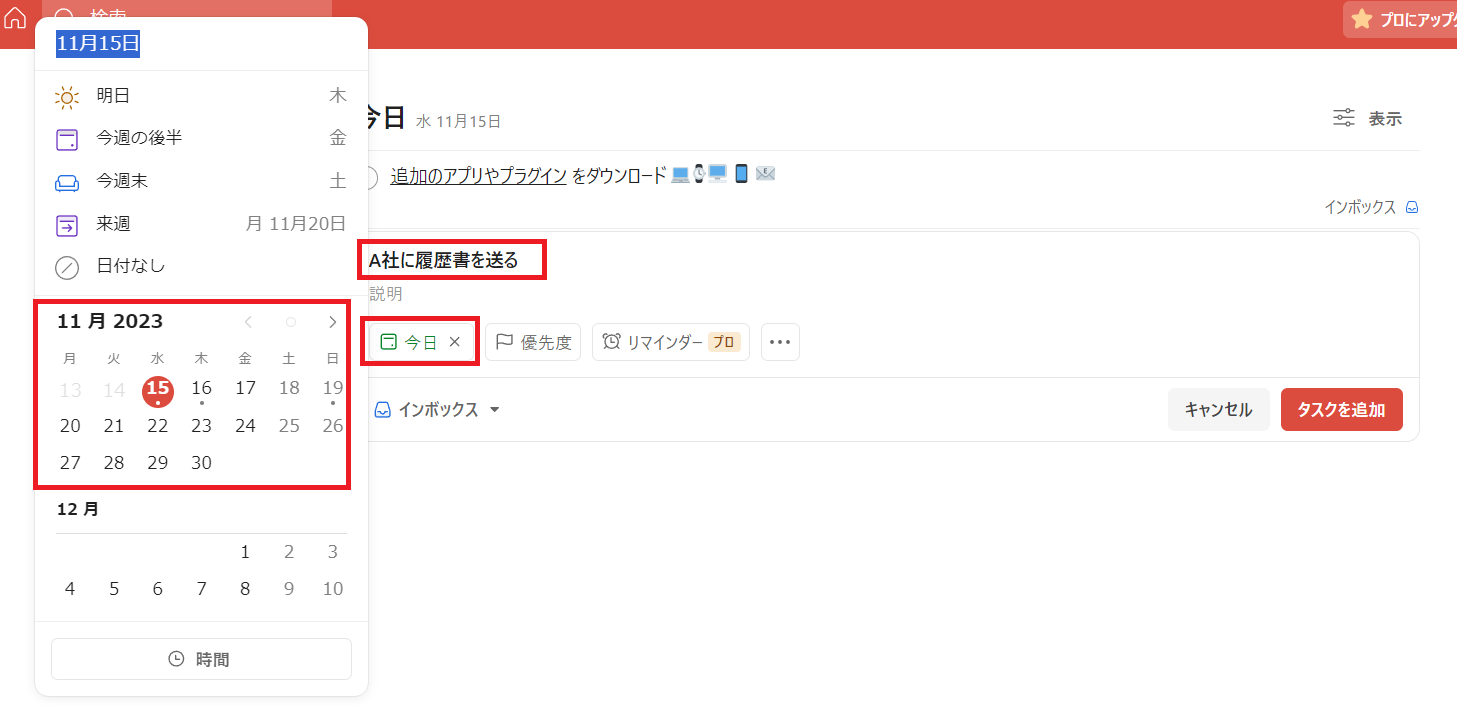This screenshot has height=713, width=1457.
Task: Click the 時間 time button
Action: tap(201, 659)
